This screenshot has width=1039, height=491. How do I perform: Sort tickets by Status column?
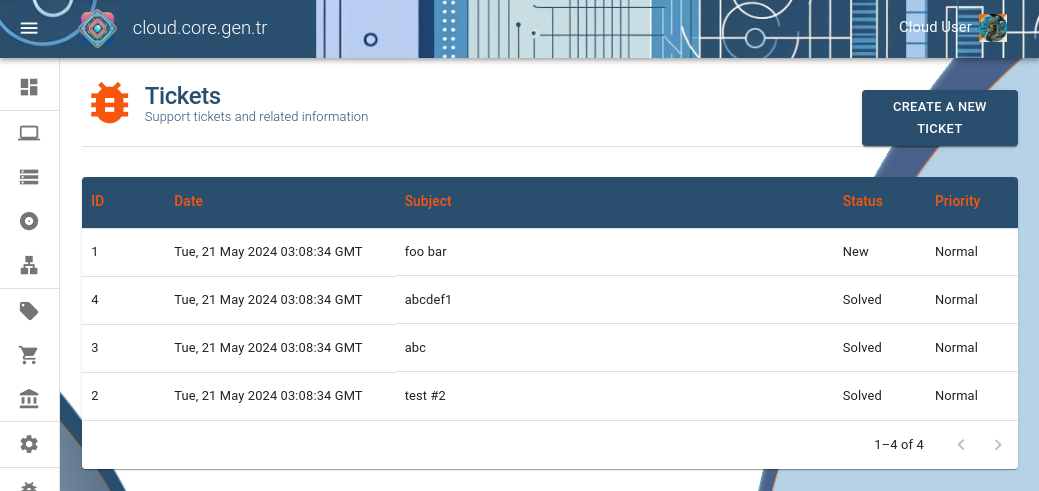863,201
